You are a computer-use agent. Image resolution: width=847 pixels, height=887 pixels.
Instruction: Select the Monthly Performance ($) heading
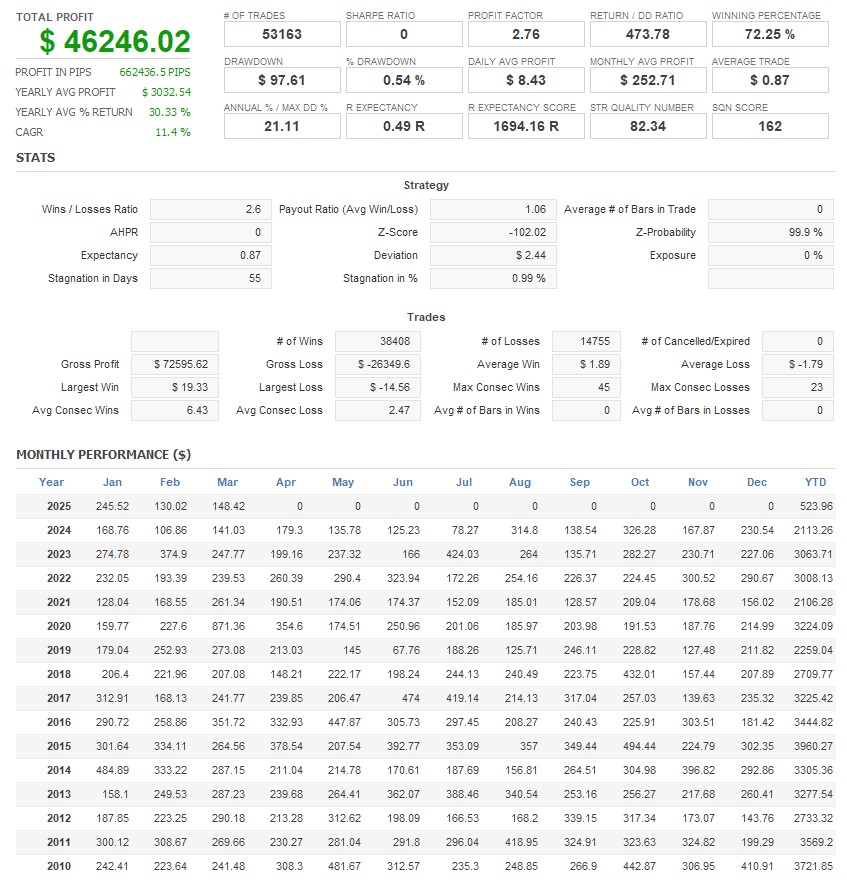pos(104,455)
